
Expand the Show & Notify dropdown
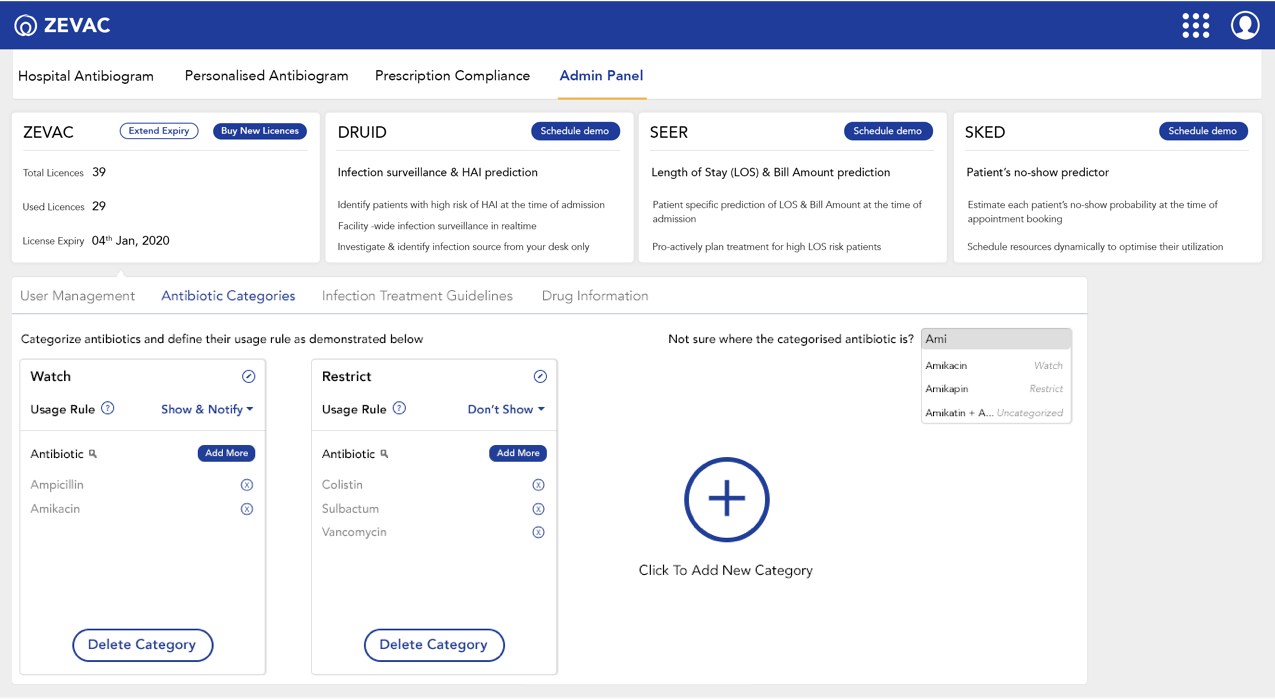point(207,409)
